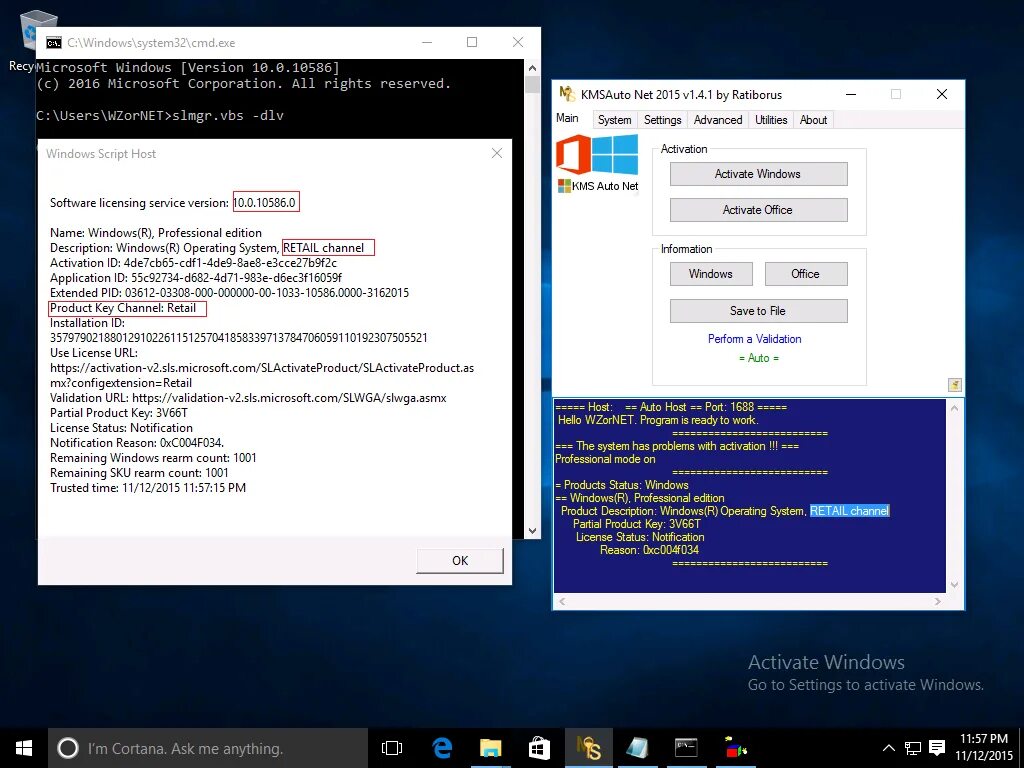Click the KMSAuto log scroll down arrow
Screen dimensions: 1024x768
click(x=954, y=584)
